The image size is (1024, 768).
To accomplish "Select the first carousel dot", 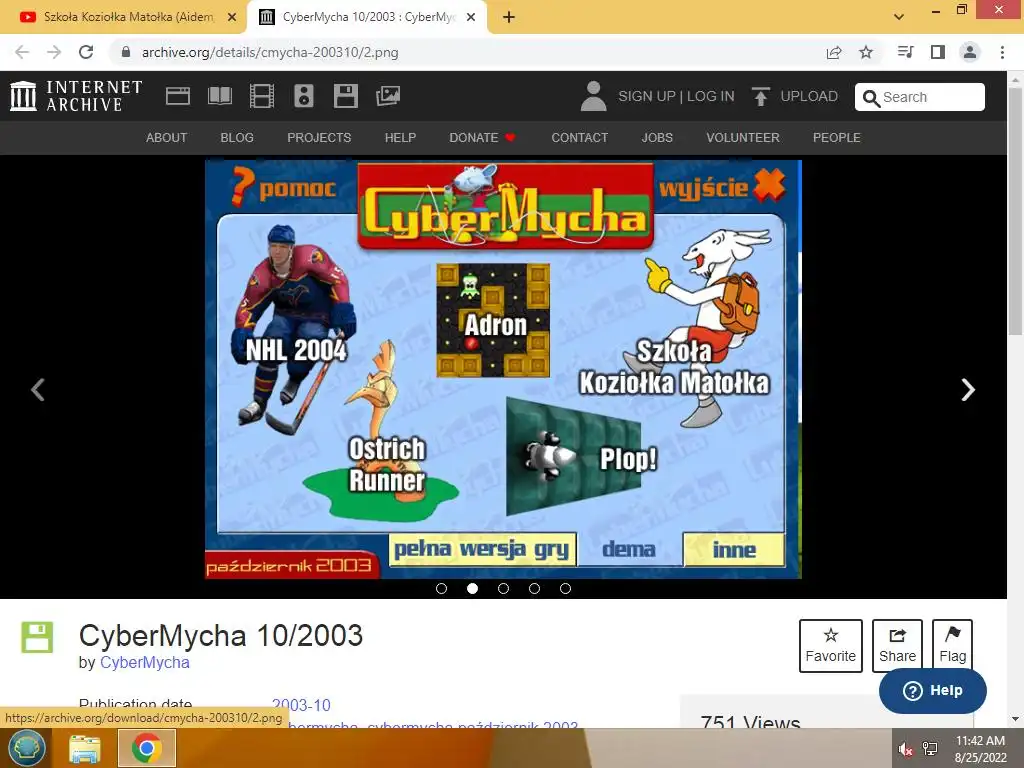I will coord(441,588).
